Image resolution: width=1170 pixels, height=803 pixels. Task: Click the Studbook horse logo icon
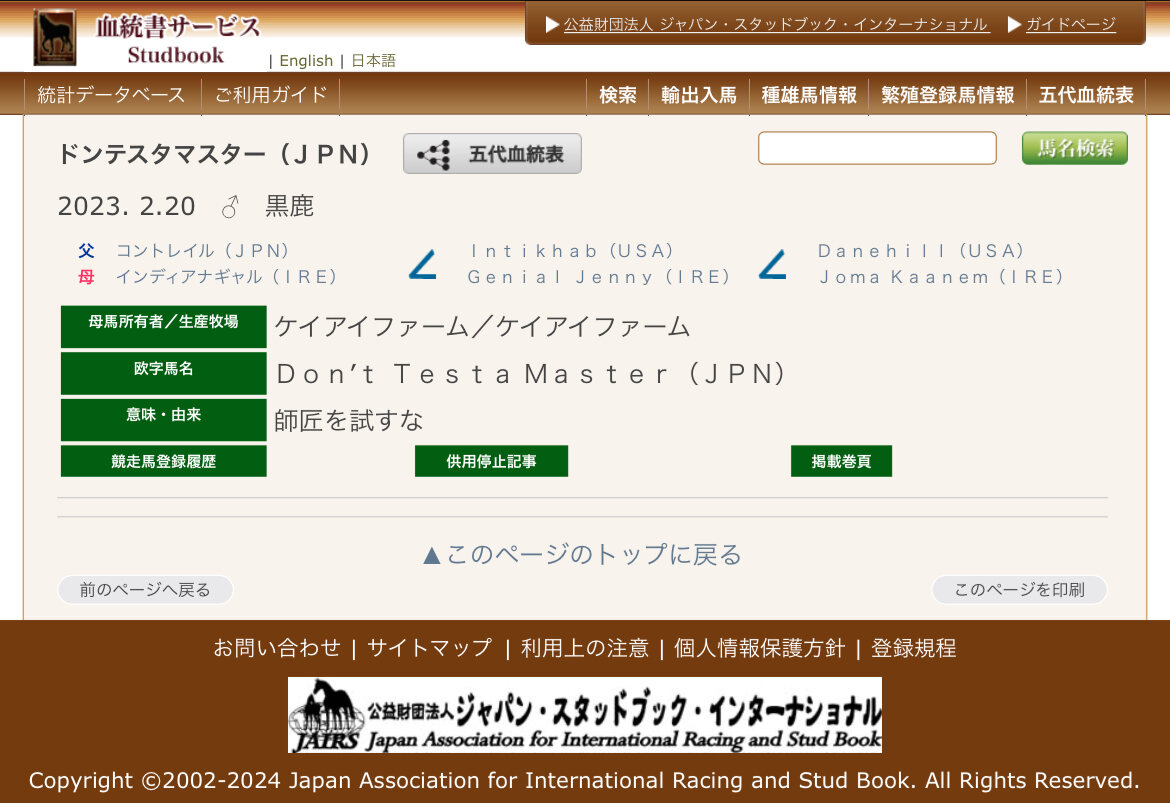[x=54, y=37]
